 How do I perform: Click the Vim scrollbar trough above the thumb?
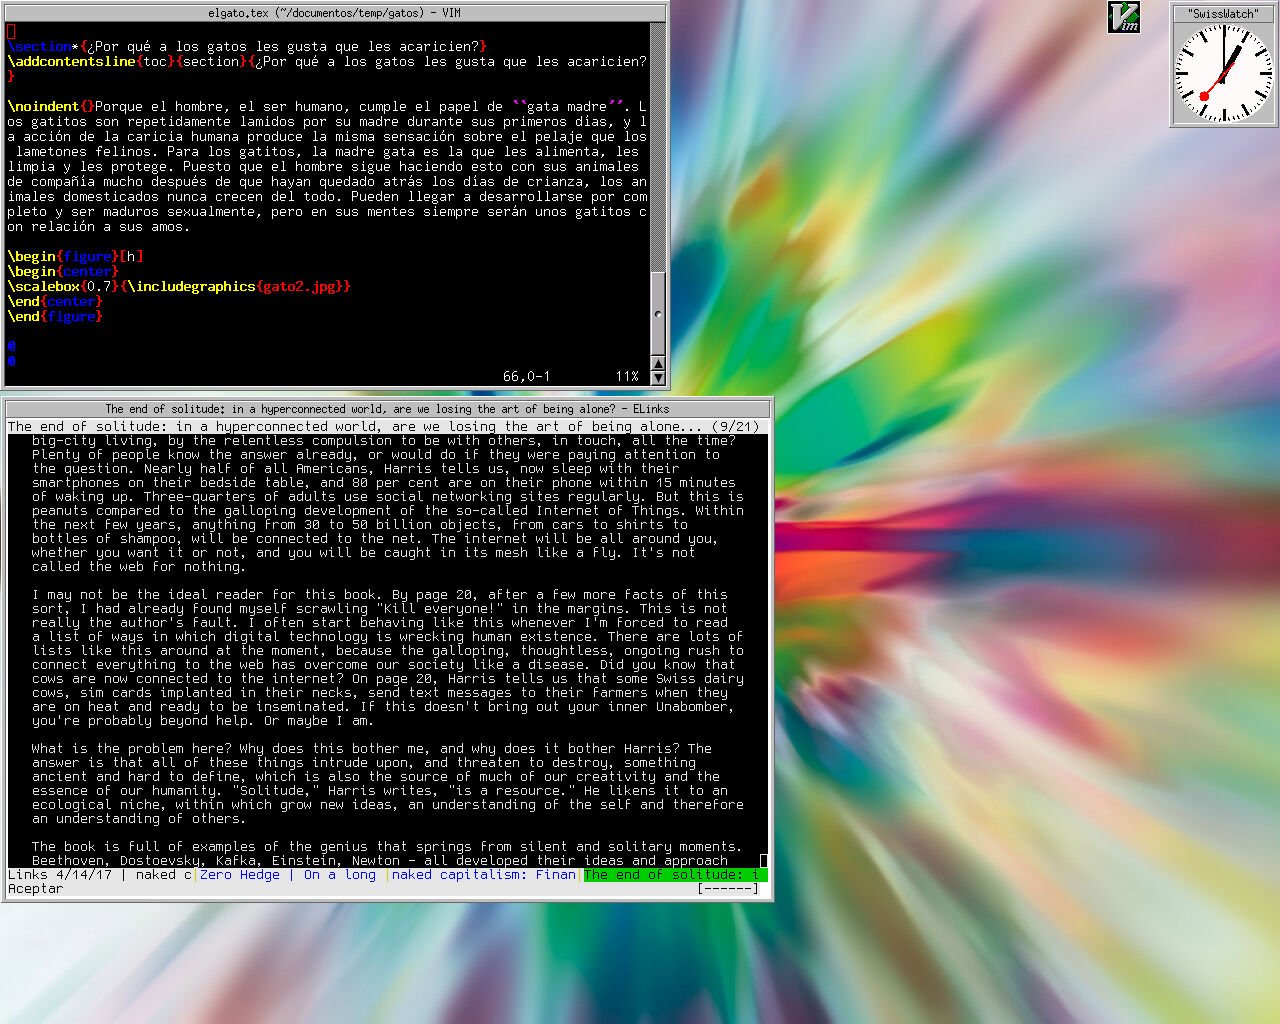tap(657, 147)
